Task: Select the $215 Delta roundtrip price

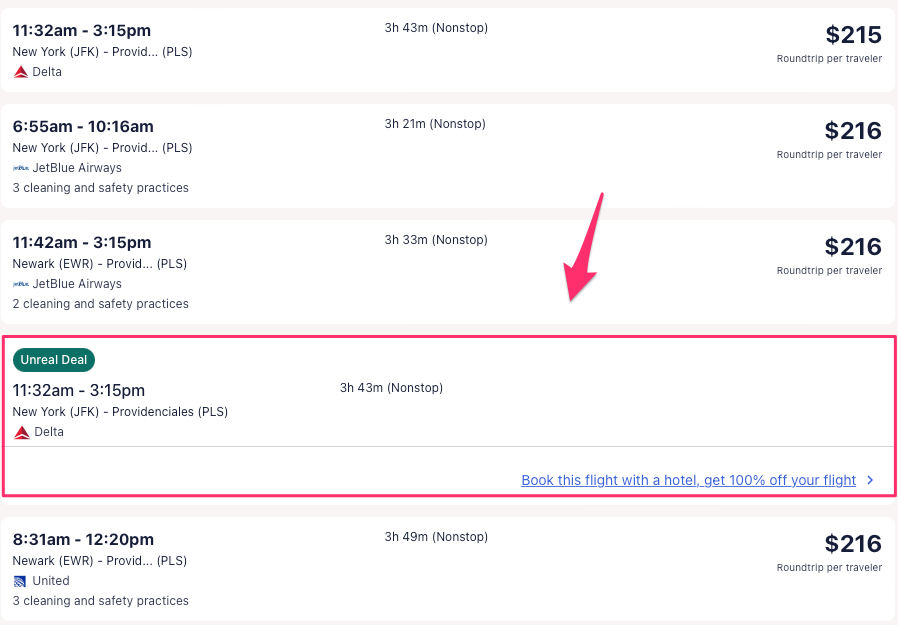Action: point(853,35)
